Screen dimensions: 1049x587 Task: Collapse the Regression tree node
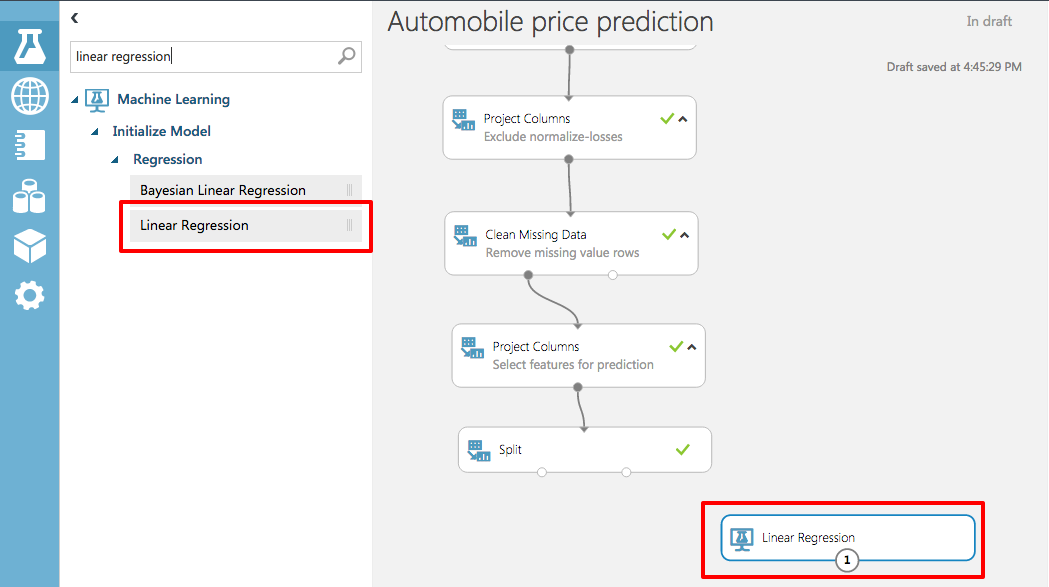[x=115, y=160]
